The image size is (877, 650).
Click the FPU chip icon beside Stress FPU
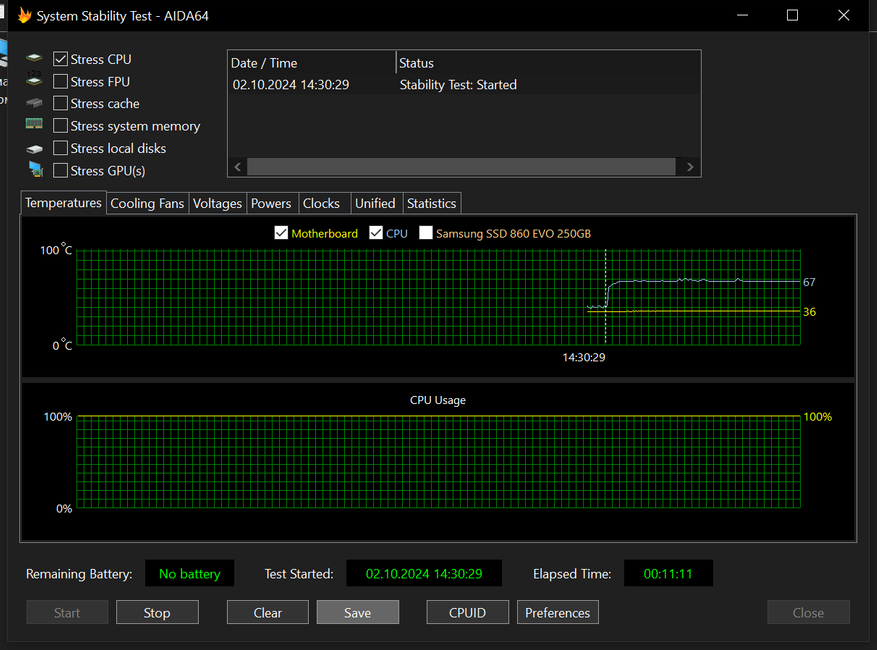[35, 82]
